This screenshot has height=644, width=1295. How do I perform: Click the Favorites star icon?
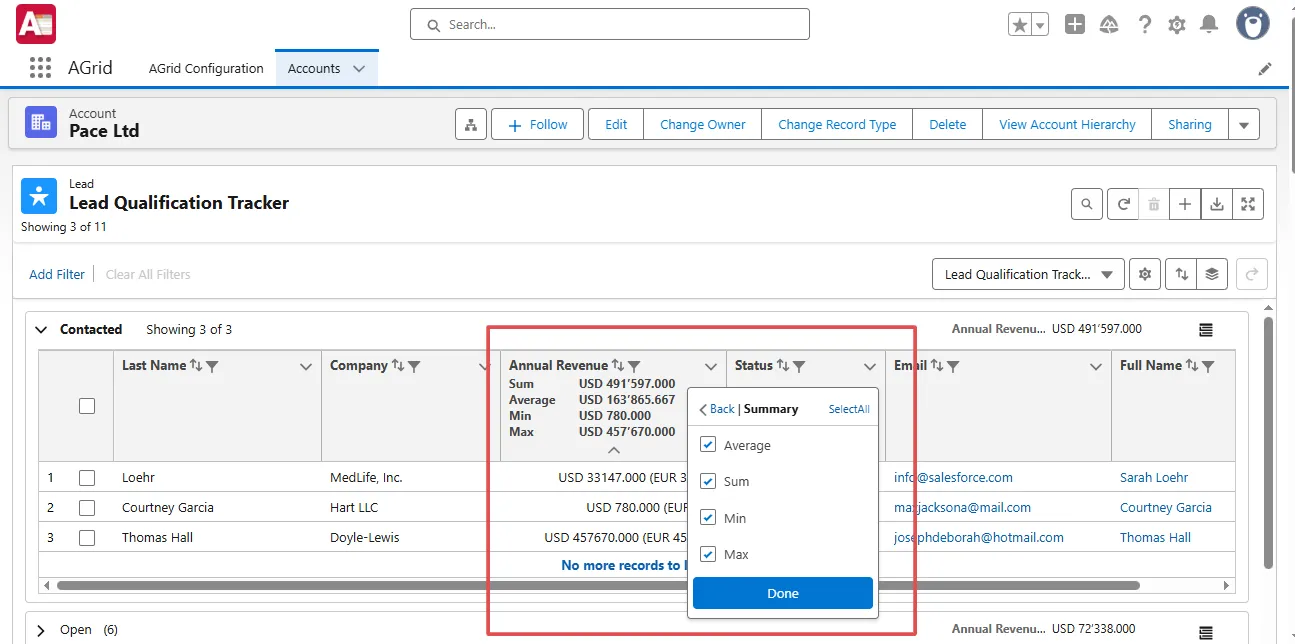[x=1019, y=25]
